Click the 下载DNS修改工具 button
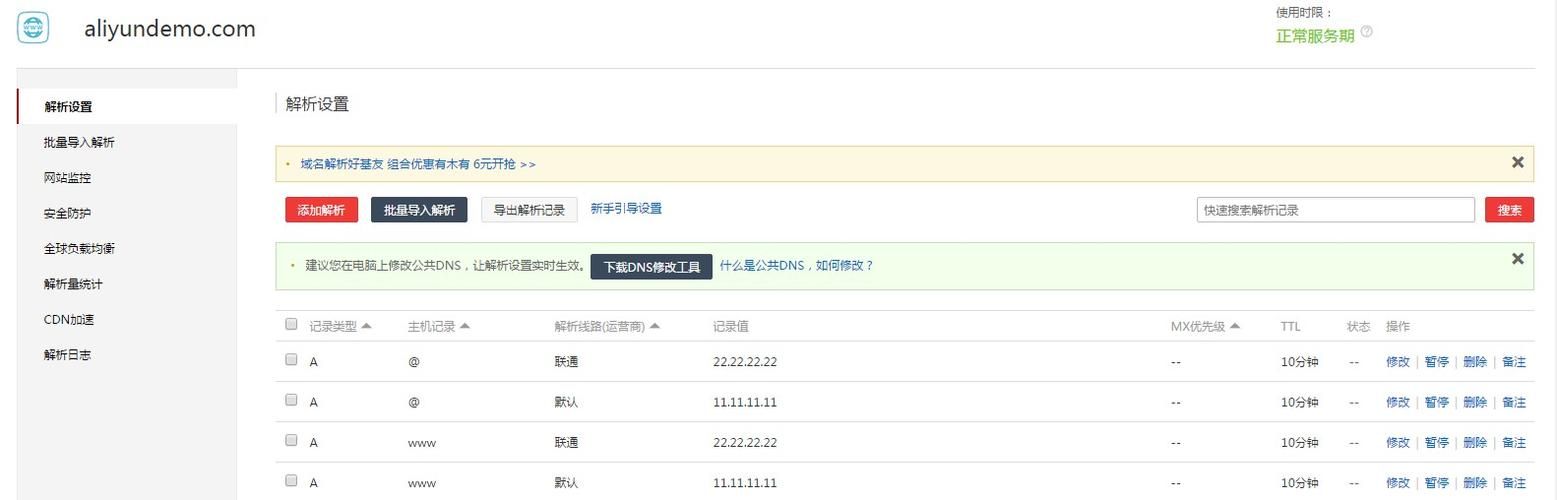1557x500 pixels. [x=651, y=267]
